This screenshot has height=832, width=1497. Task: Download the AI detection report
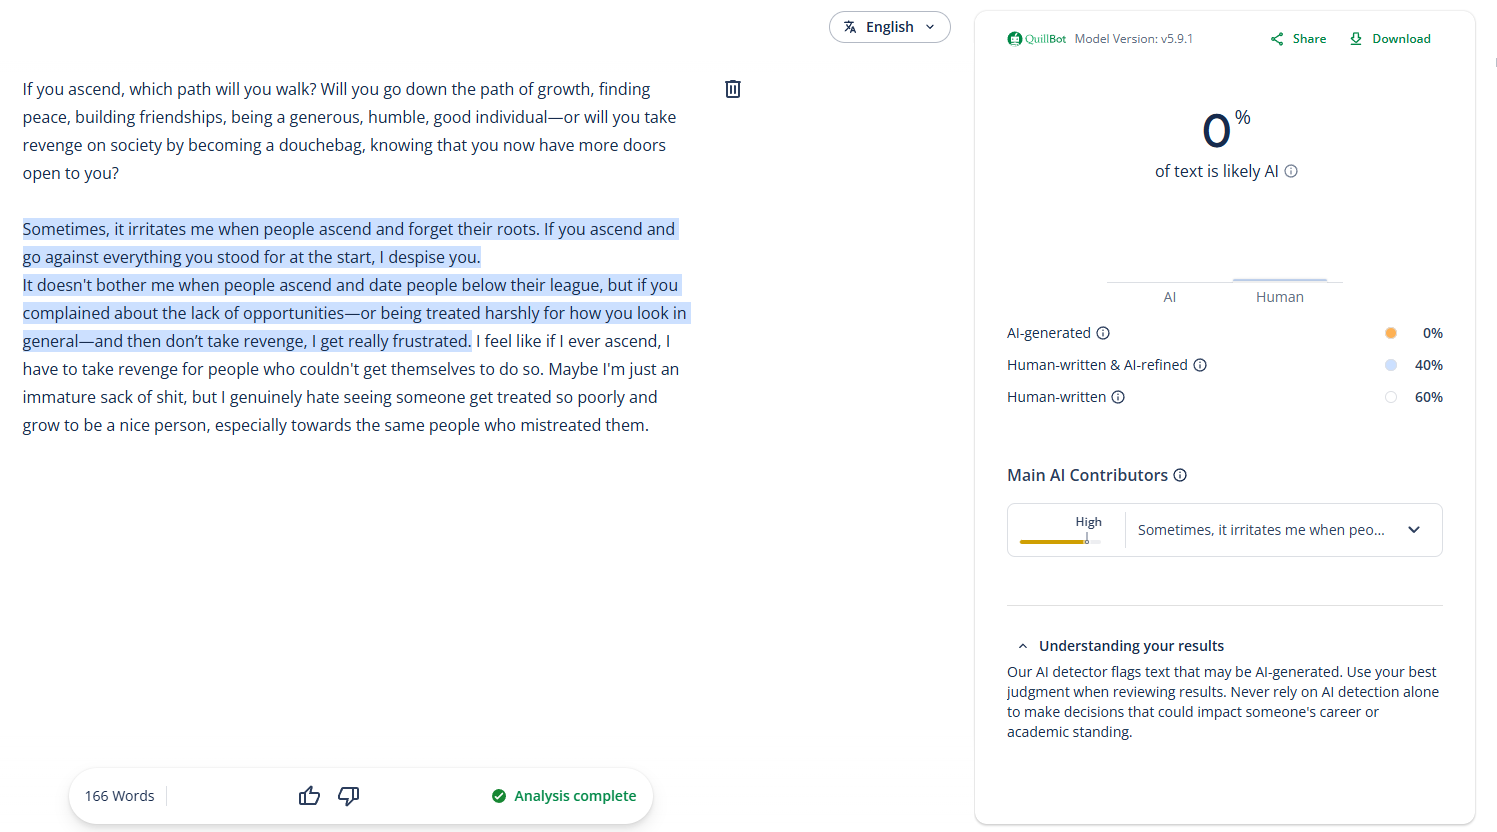(x=1390, y=39)
